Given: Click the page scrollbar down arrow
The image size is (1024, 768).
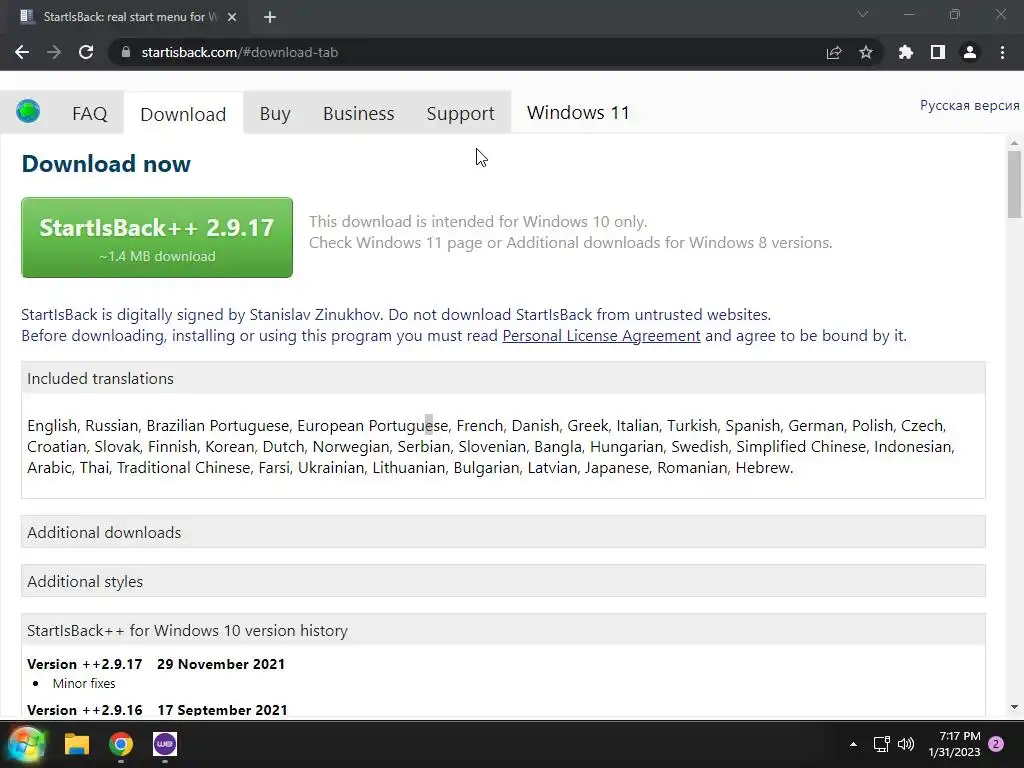Looking at the screenshot, I should [1014, 707].
